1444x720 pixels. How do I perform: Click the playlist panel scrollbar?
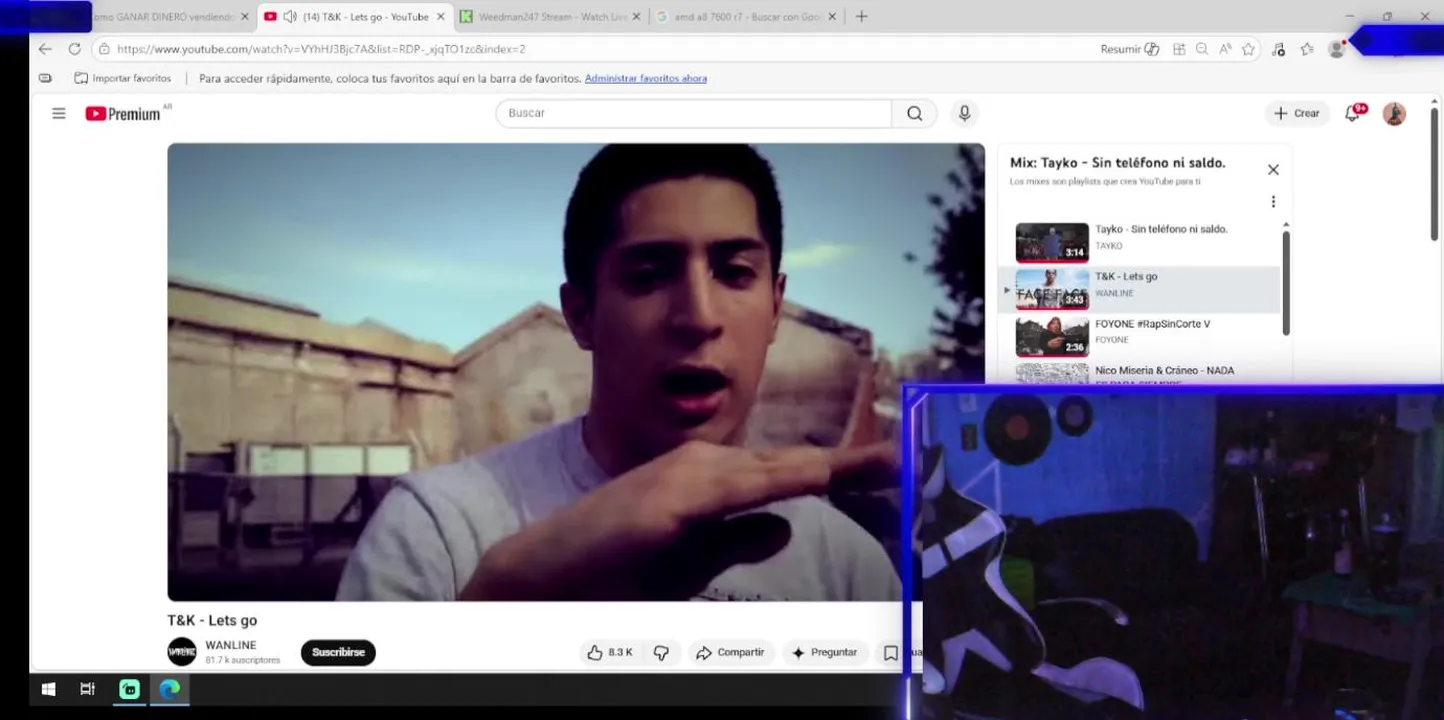[x=1286, y=284]
